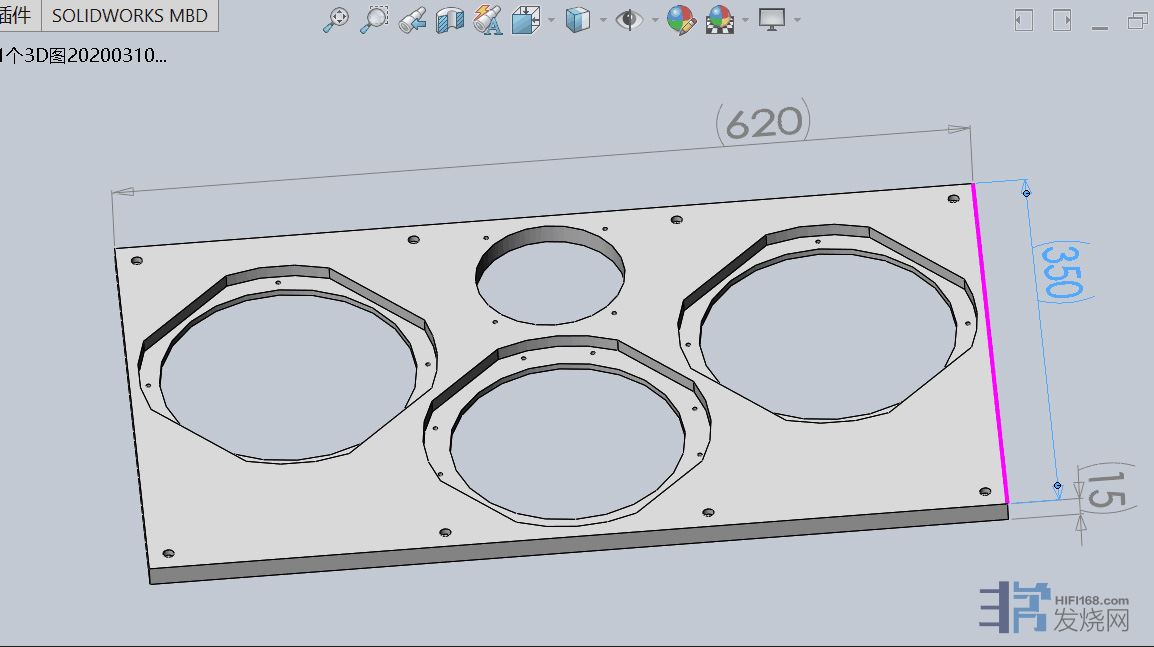The image size is (1154, 647).
Task: Click the Apply Scene icon
Action: (720, 19)
